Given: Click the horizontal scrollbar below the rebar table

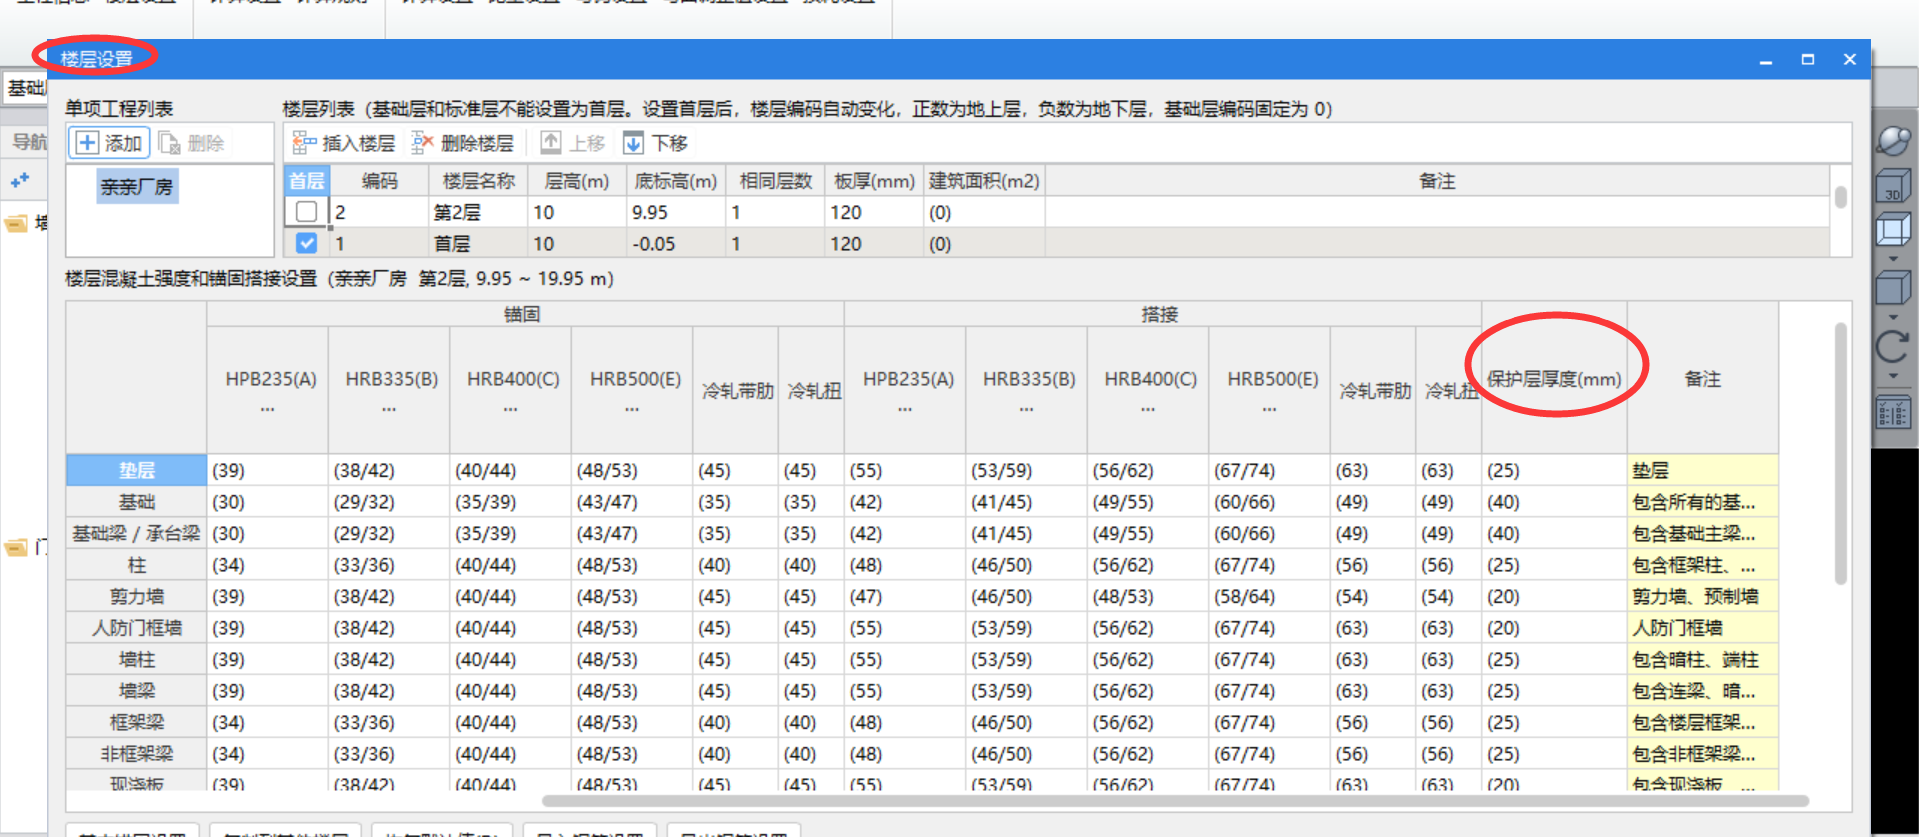Looking at the screenshot, I should click(x=1175, y=801).
